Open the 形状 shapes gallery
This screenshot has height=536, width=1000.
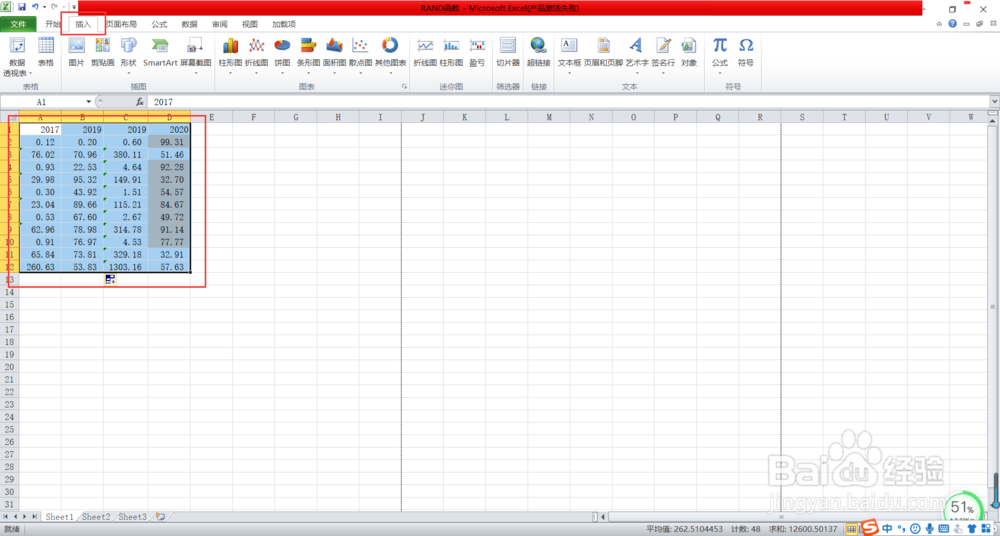coord(129,54)
